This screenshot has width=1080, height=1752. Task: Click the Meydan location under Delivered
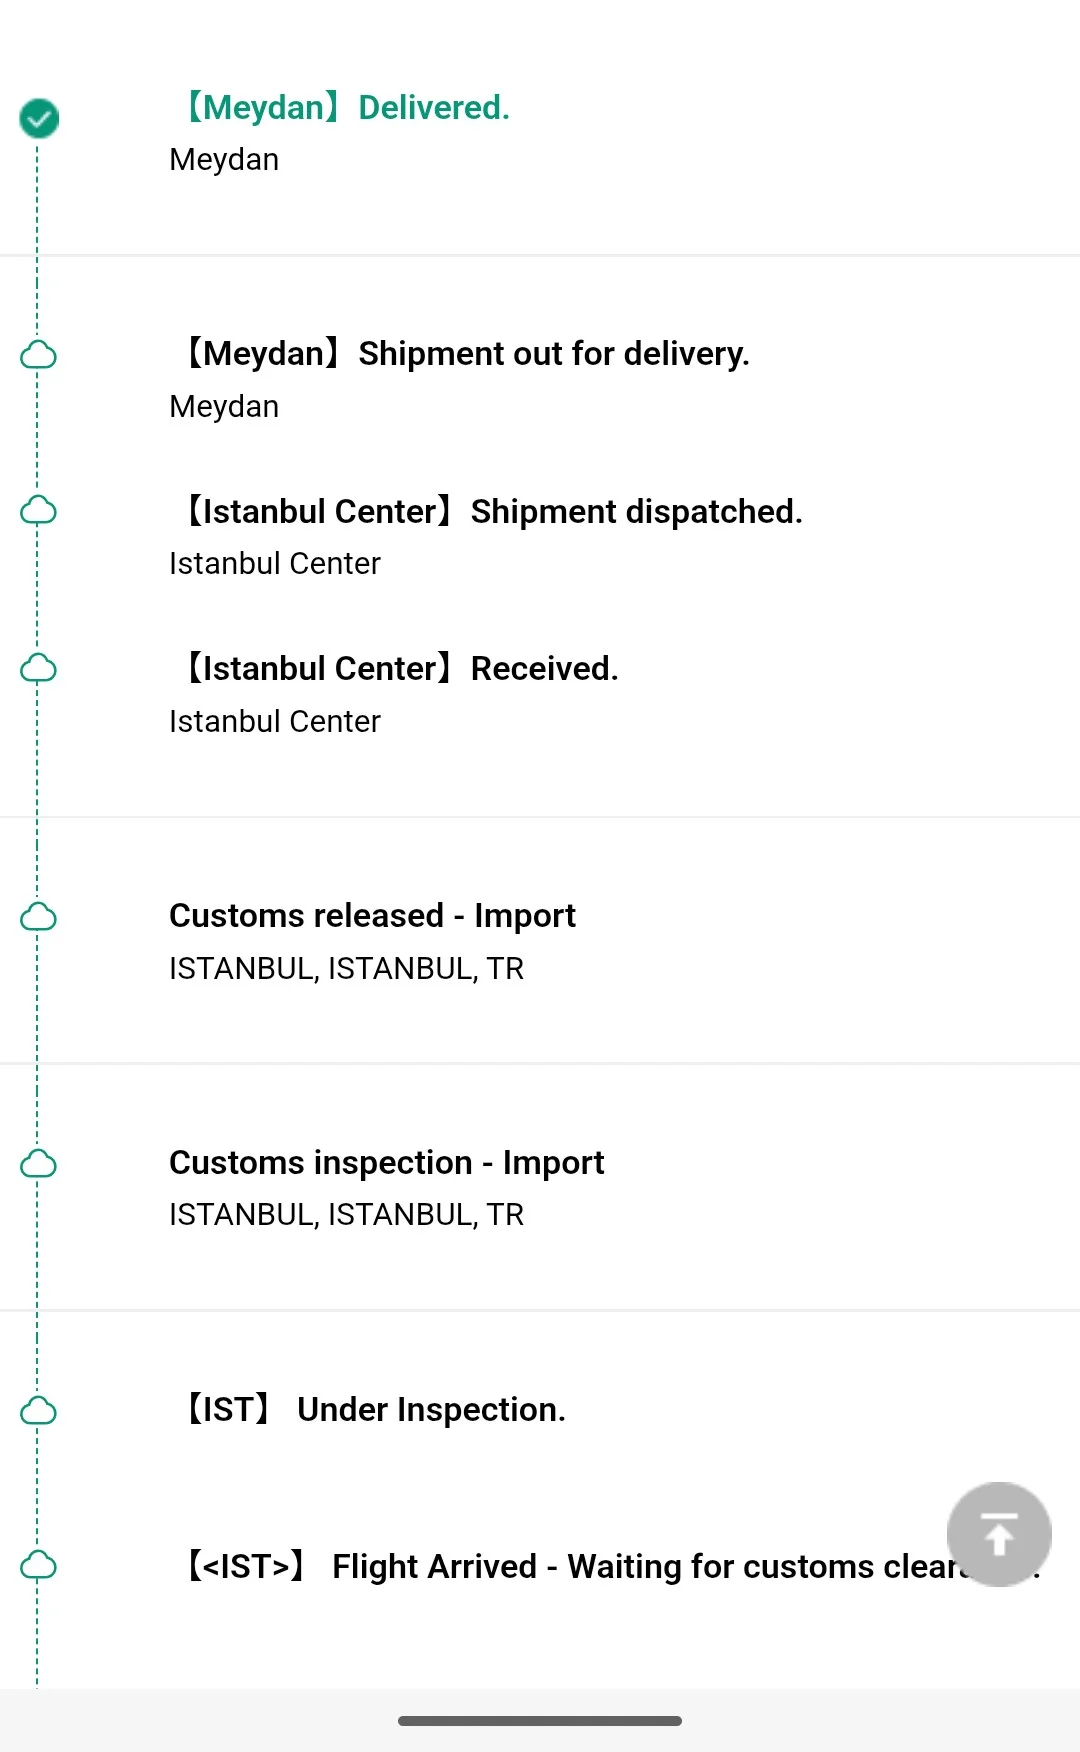point(224,160)
